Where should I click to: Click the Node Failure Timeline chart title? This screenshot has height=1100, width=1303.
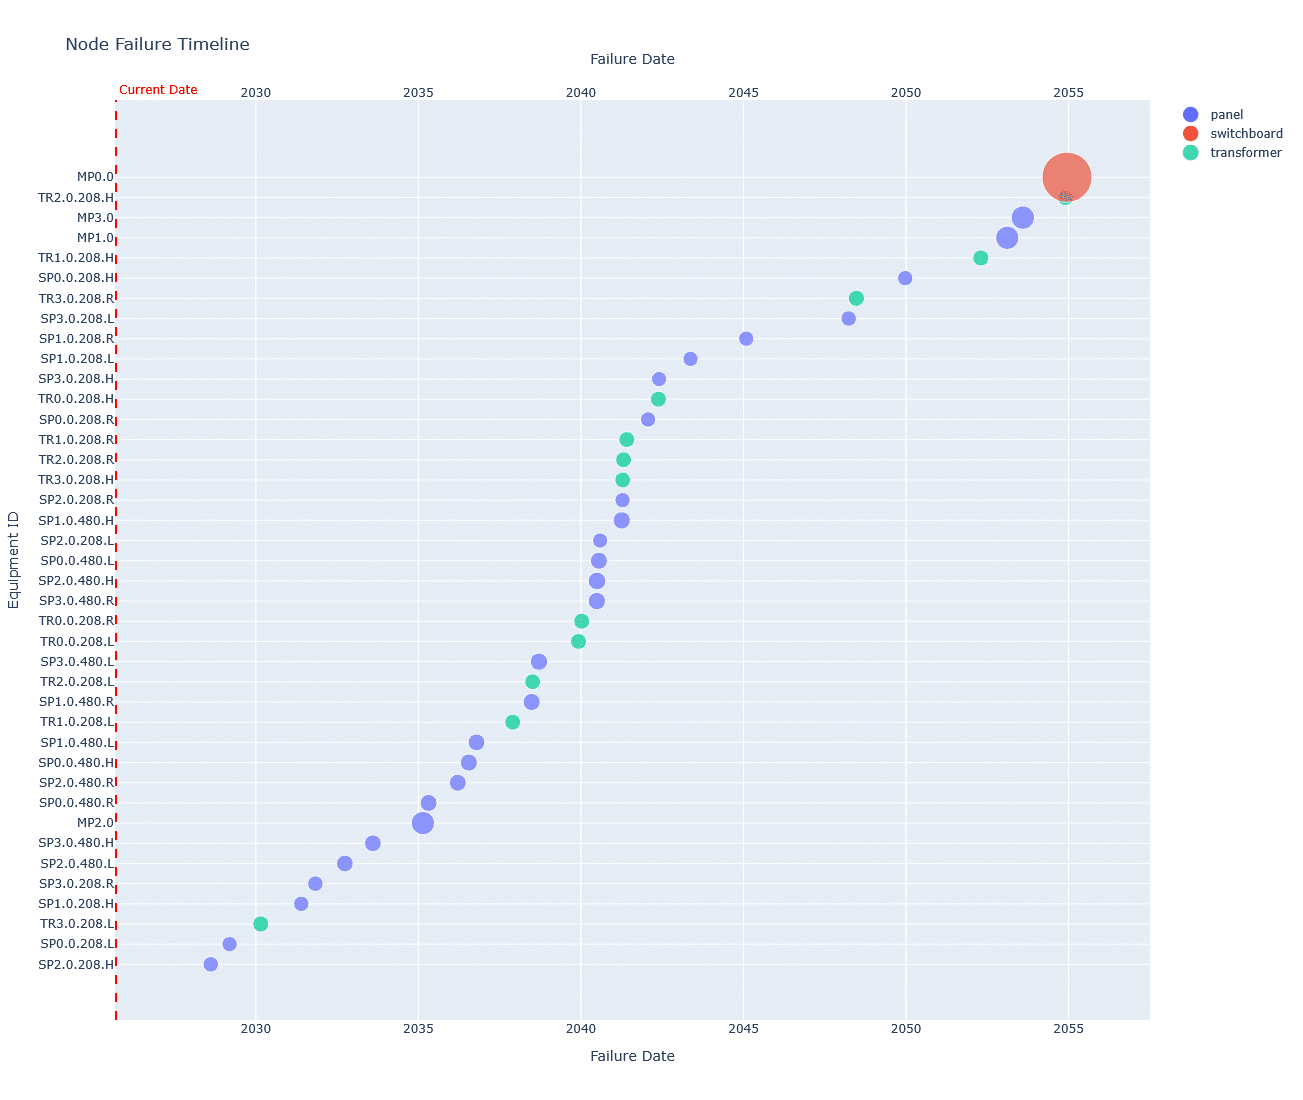(157, 44)
